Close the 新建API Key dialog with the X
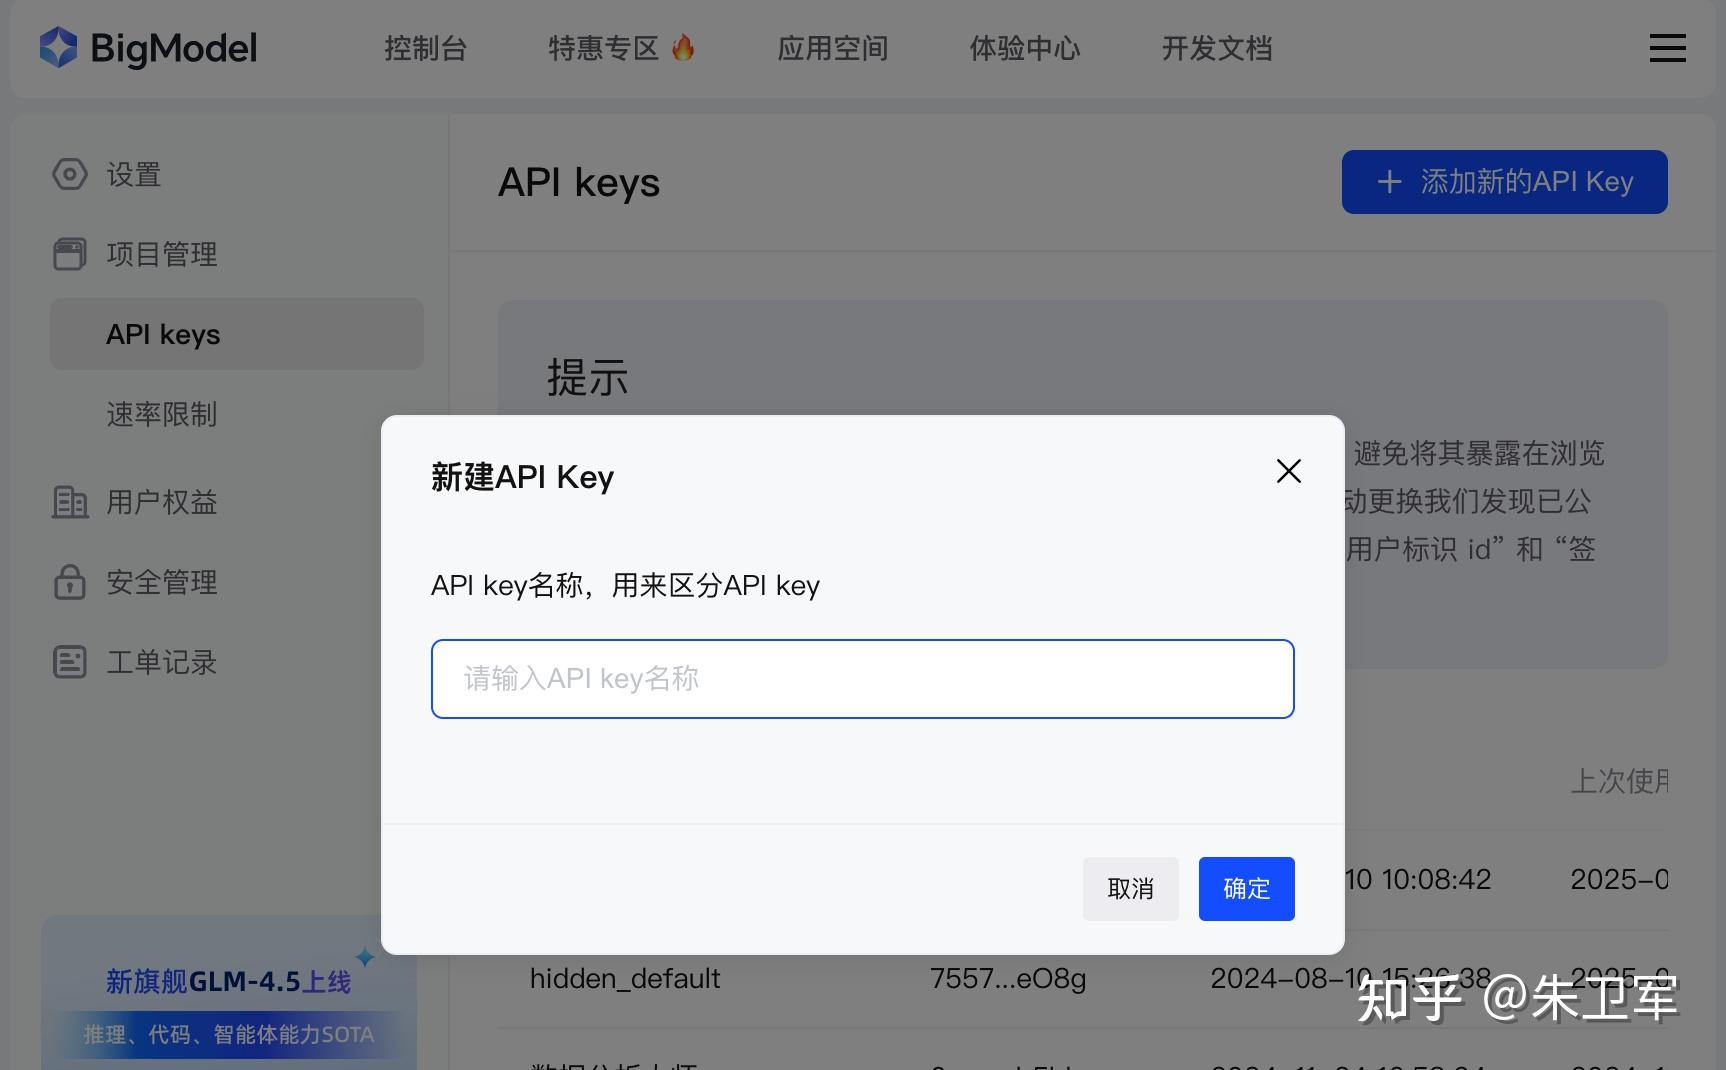The width and height of the screenshot is (1726, 1070). (1288, 471)
